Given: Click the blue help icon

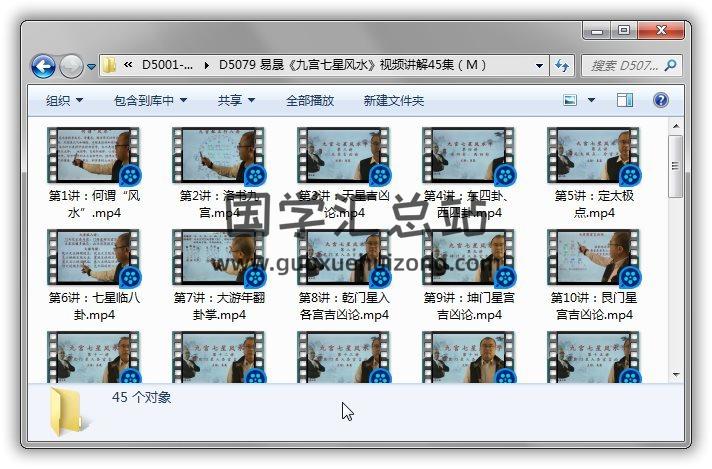Looking at the screenshot, I should 660,101.
